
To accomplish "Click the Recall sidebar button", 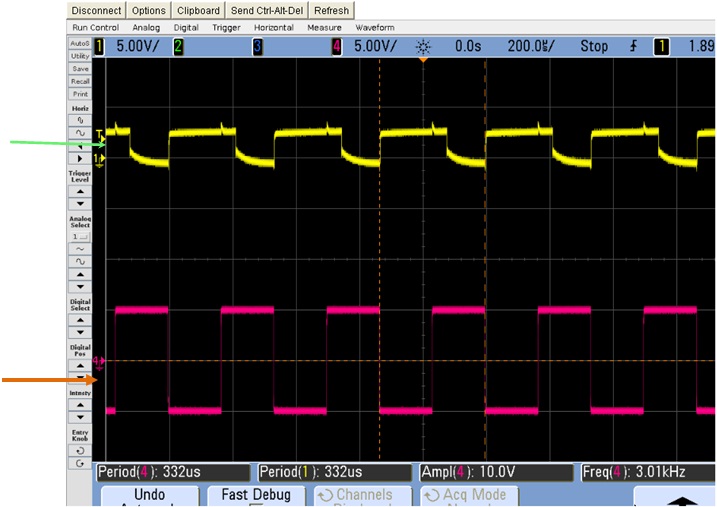I will (80, 81).
